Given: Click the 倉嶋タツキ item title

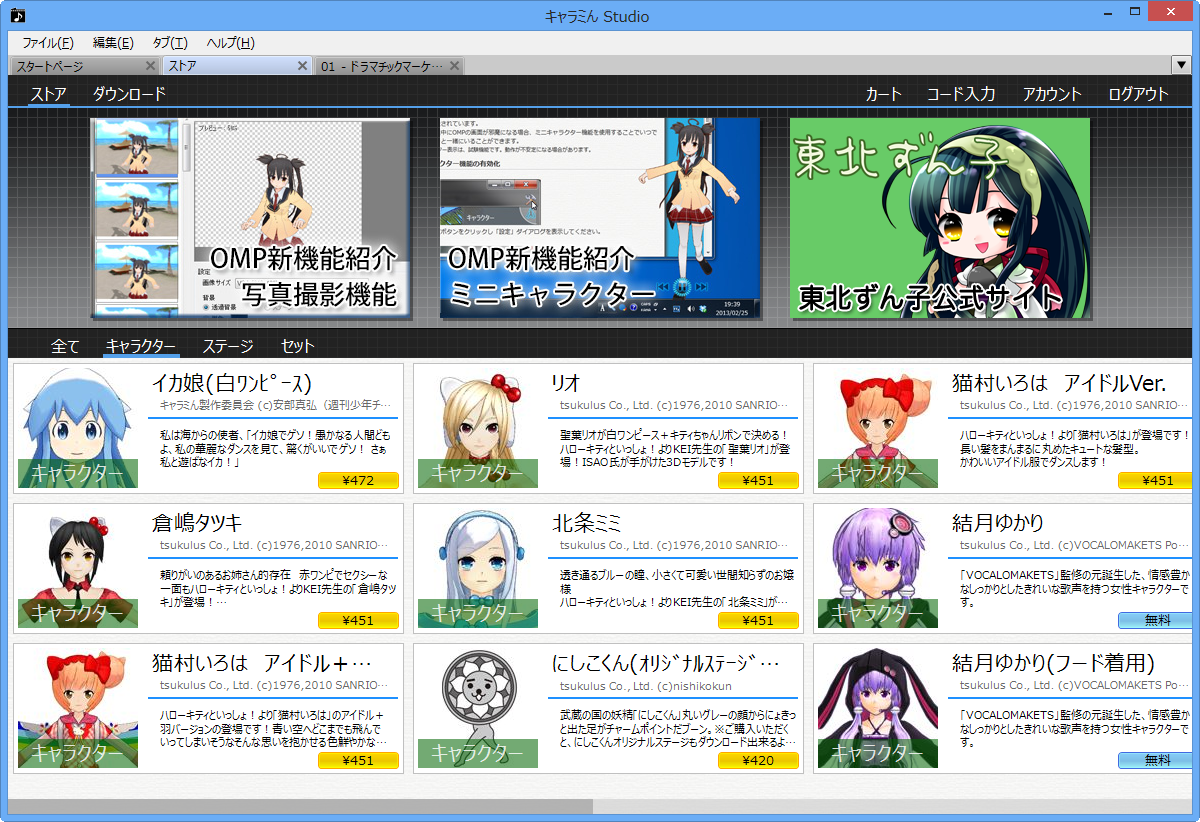Looking at the screenshot, I should coord(196,523).
